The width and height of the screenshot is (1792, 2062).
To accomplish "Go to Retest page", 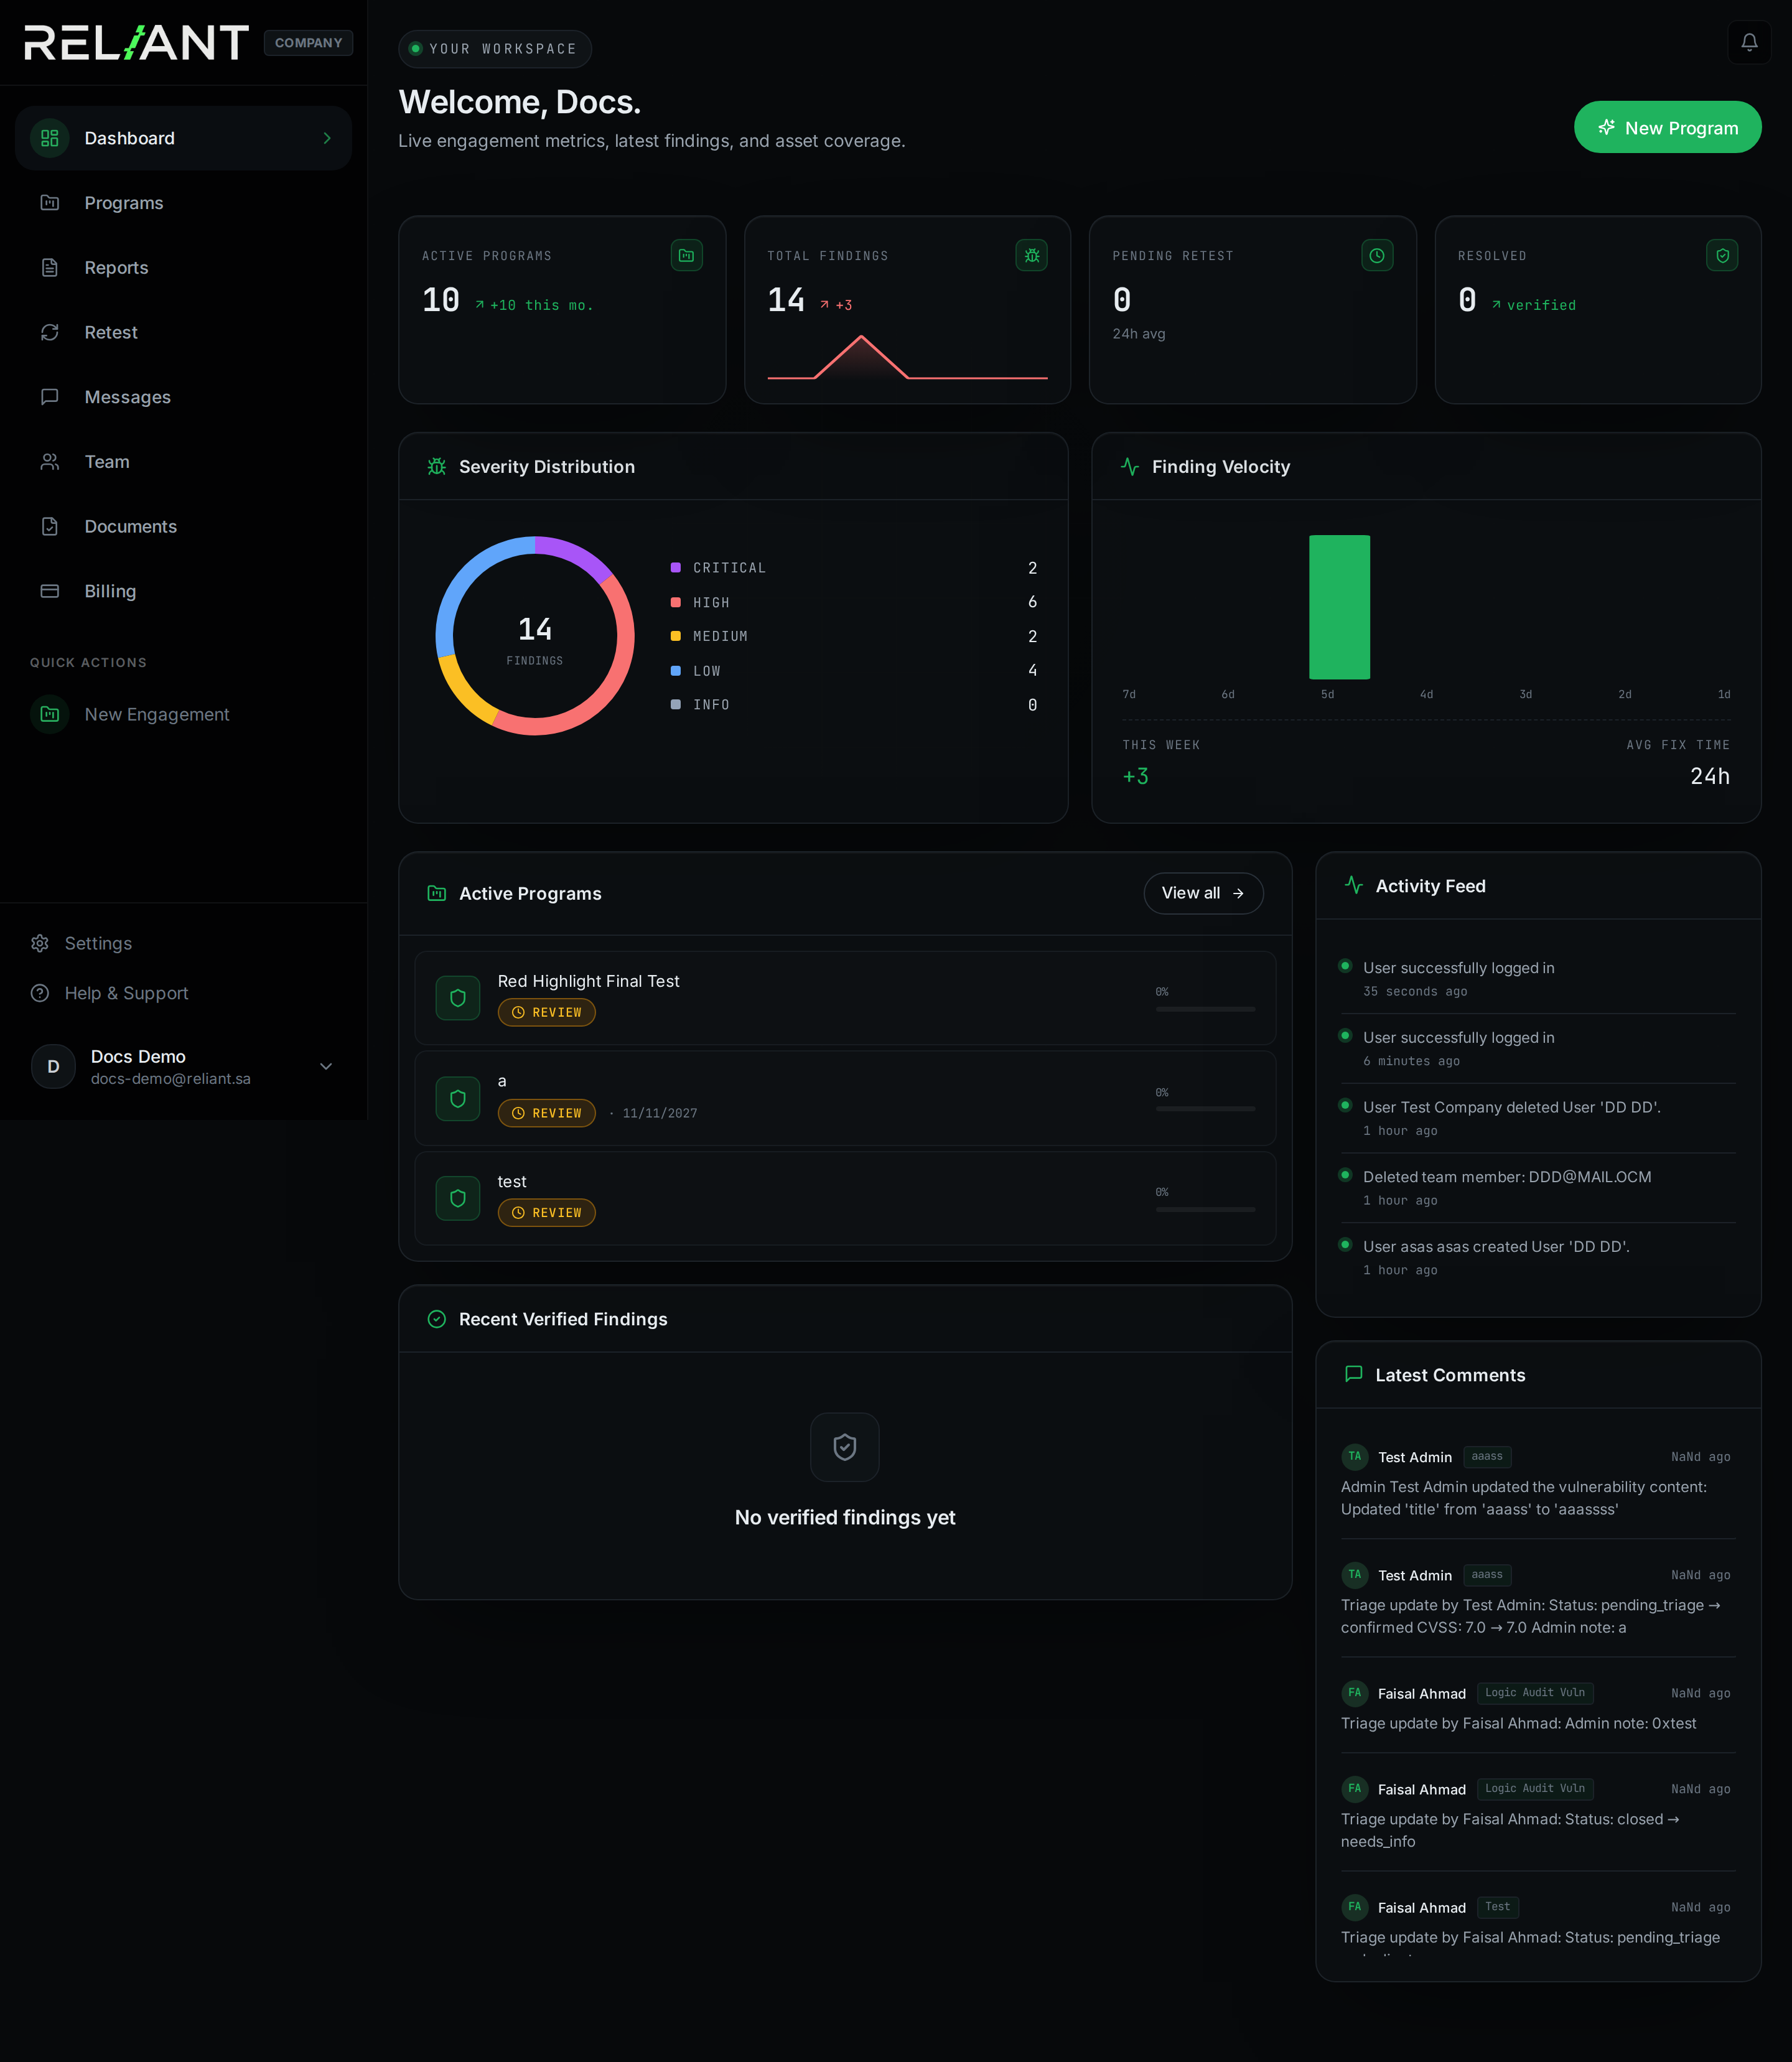I will click(x=184, y=332).
